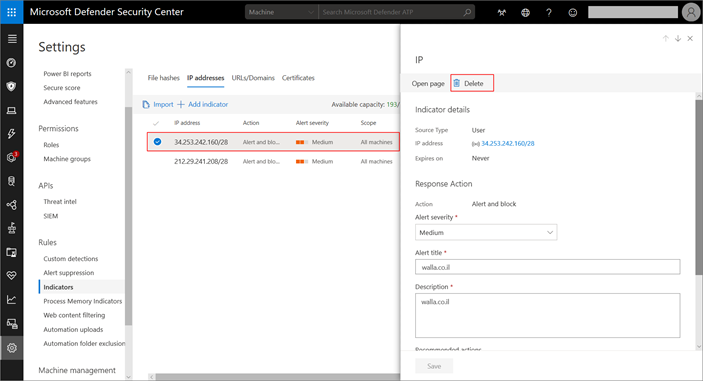The height and width of the screenshot is (381, 703).
Task: Toggle the select-all checkmark in table header
Action: 156,123
